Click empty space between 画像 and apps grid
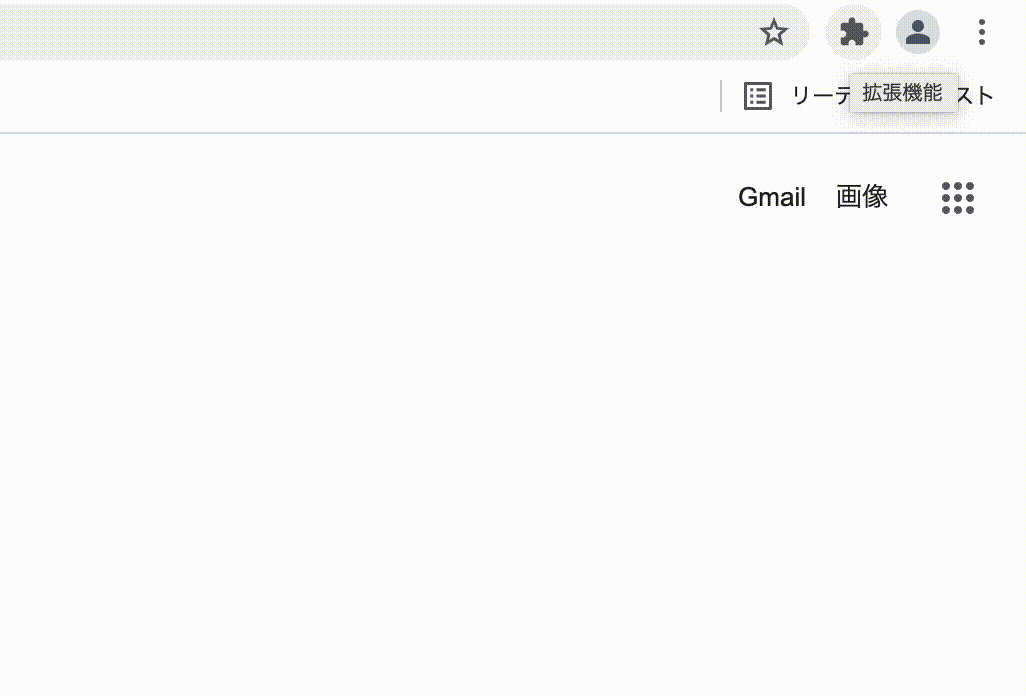1026x696 pixels. pos(915,197)
